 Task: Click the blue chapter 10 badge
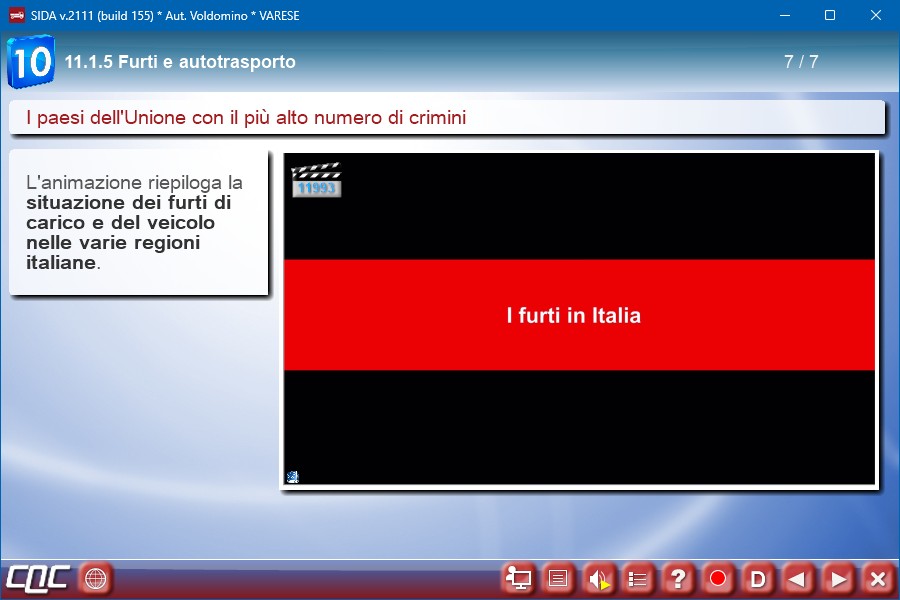click(31, 62)
